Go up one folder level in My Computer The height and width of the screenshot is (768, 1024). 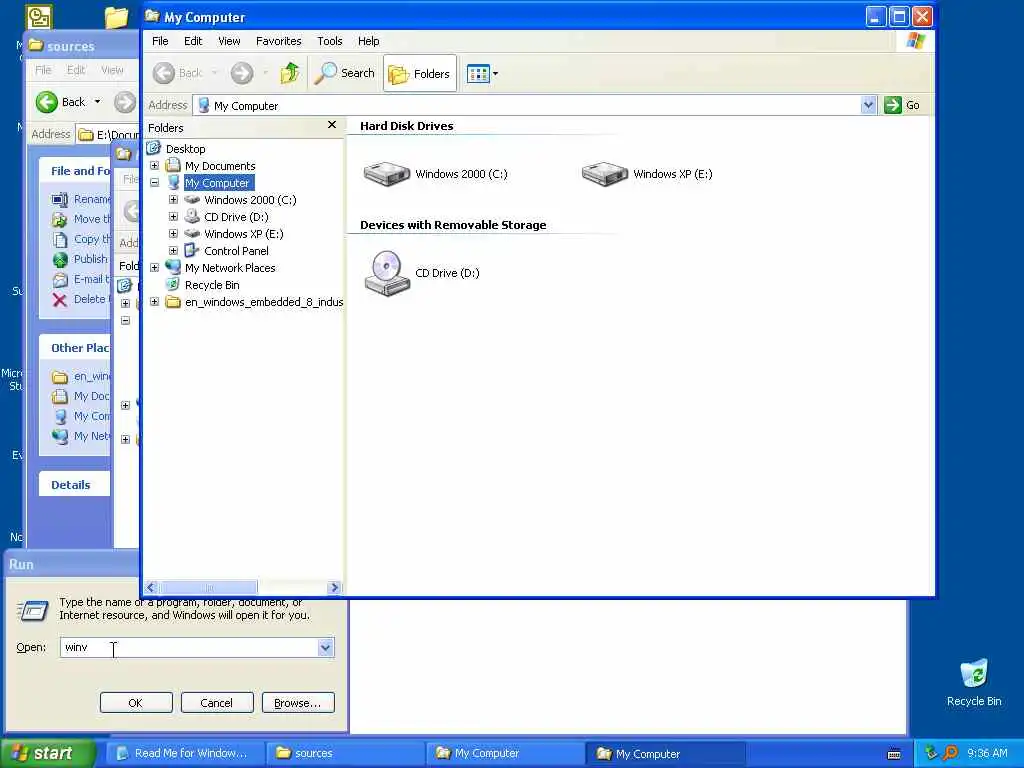point(290,73)
